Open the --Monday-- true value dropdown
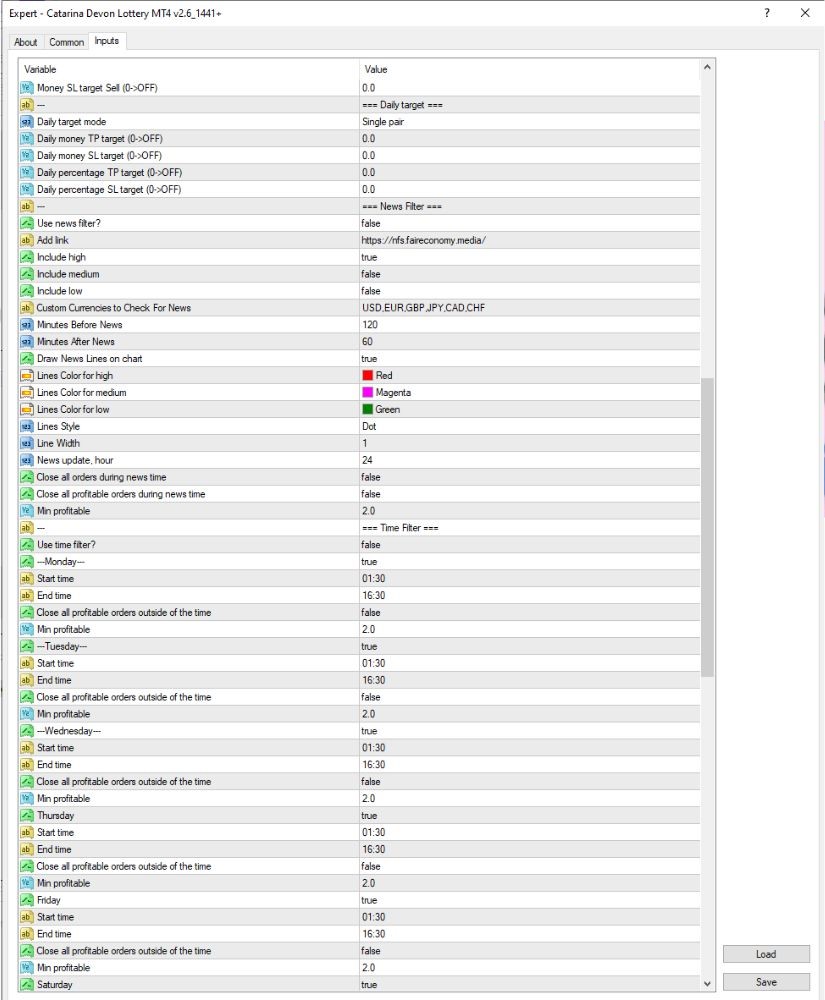The image size is (825, 1000). pos(529,562)
